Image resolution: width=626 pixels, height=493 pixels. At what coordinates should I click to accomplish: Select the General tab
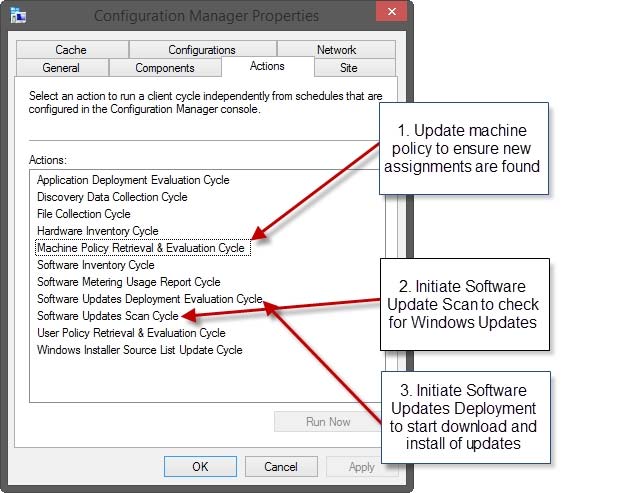[62, 67]
